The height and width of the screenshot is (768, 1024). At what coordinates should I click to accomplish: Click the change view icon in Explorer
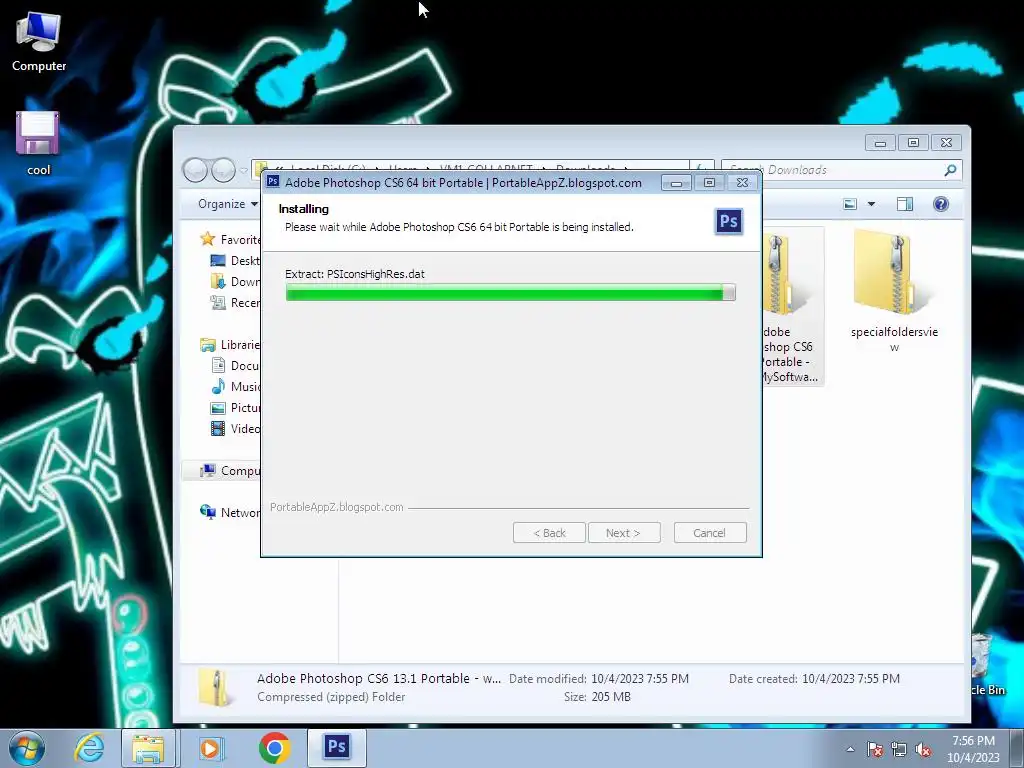click(850, 204)
